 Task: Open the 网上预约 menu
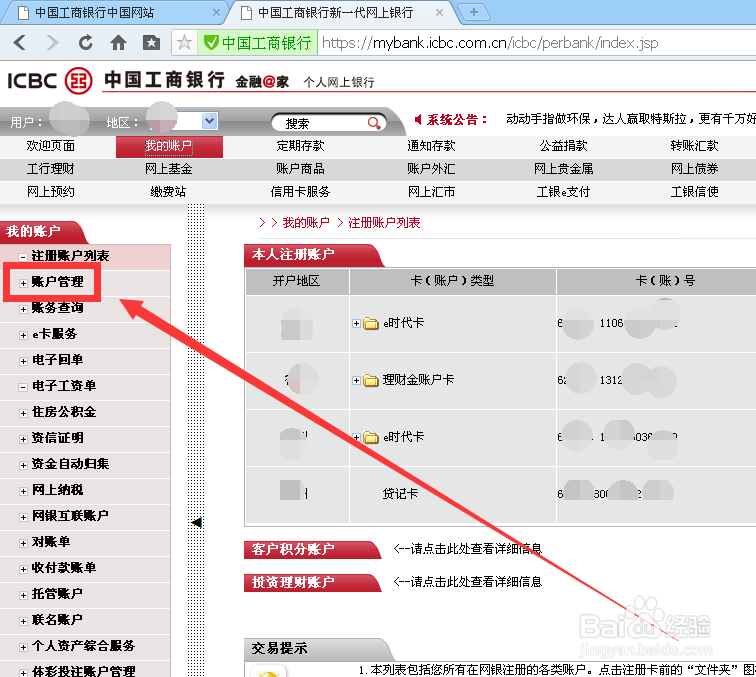coord(51,192)
